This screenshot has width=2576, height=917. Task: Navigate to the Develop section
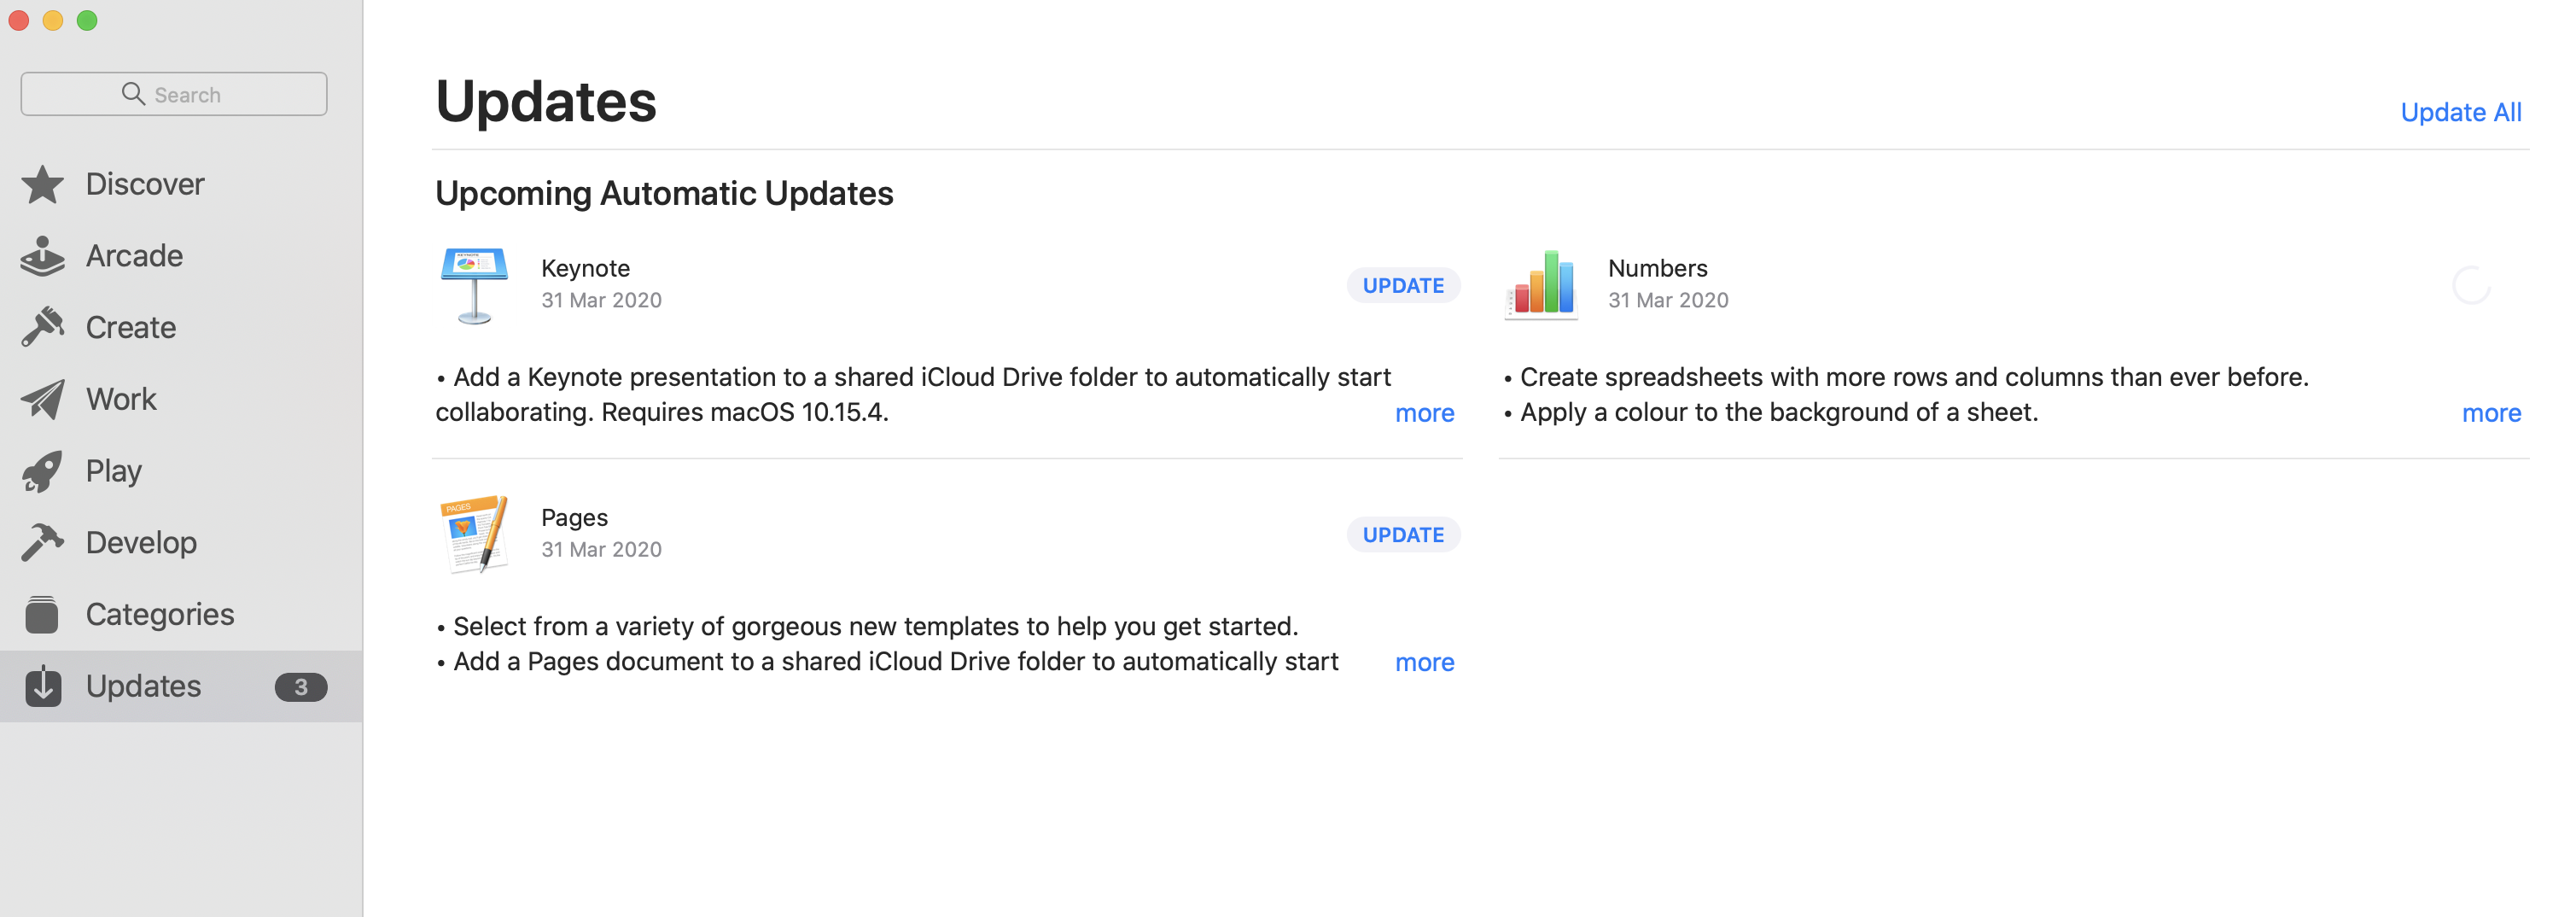[x=181, y=543]
